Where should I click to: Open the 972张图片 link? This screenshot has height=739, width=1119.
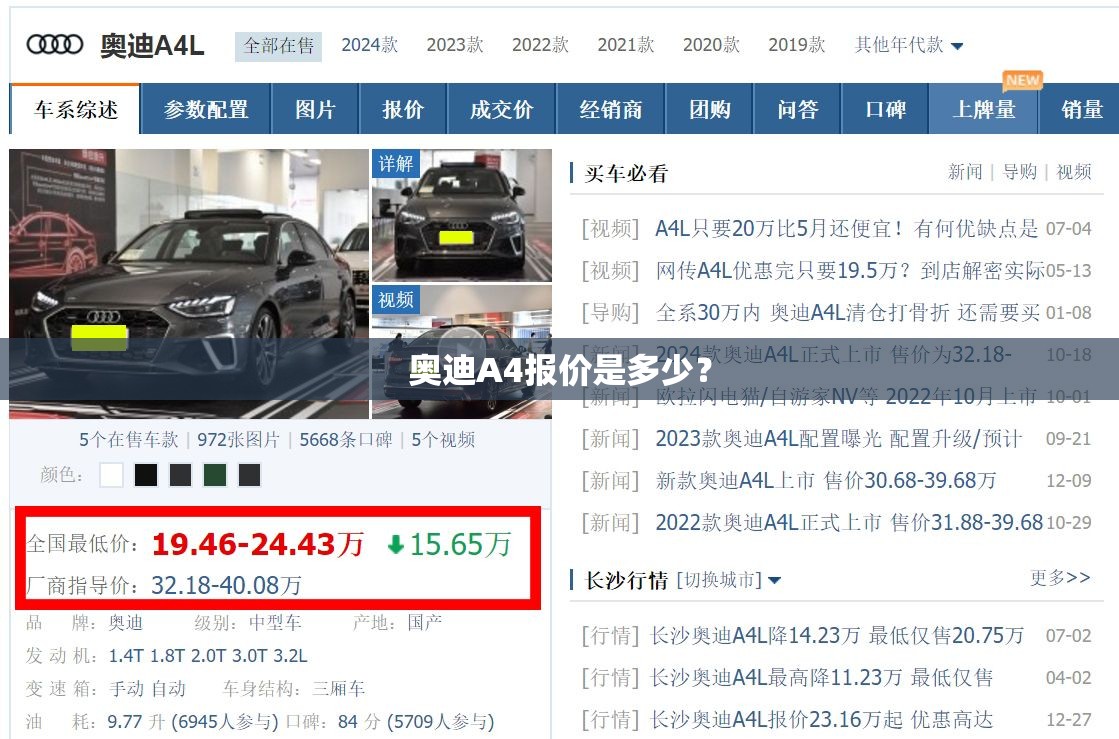tap(238, 439)
